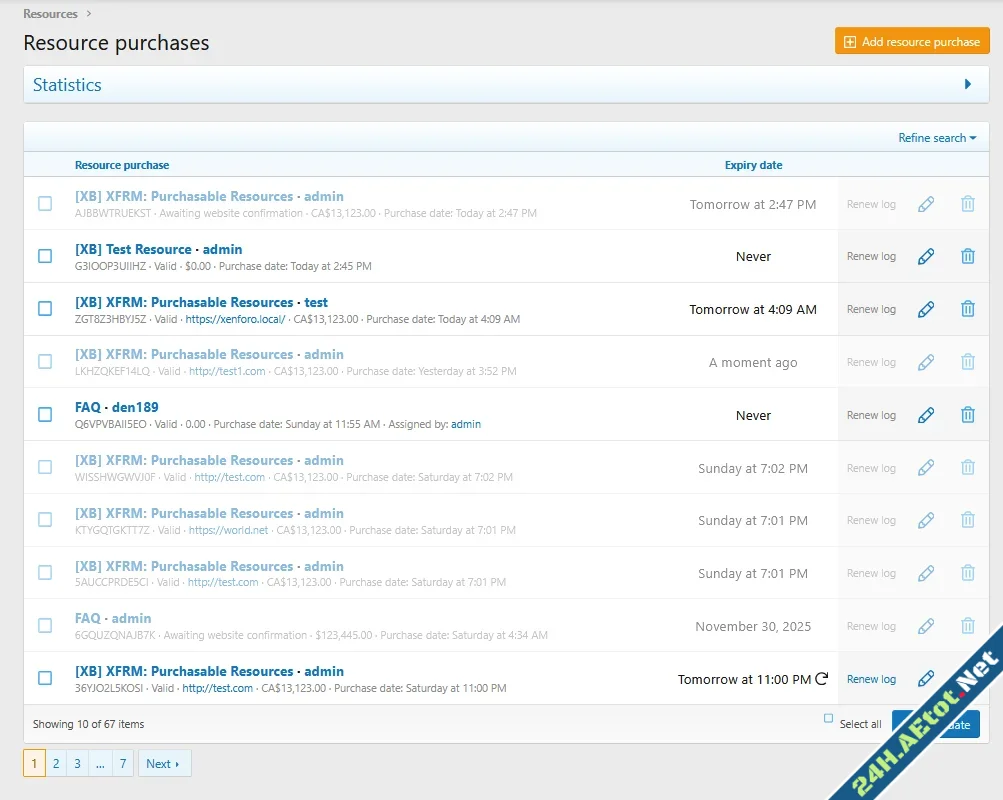Check the box beside [XB] Test Resource
Screen dimensions: 1003x800
(44, 255)
